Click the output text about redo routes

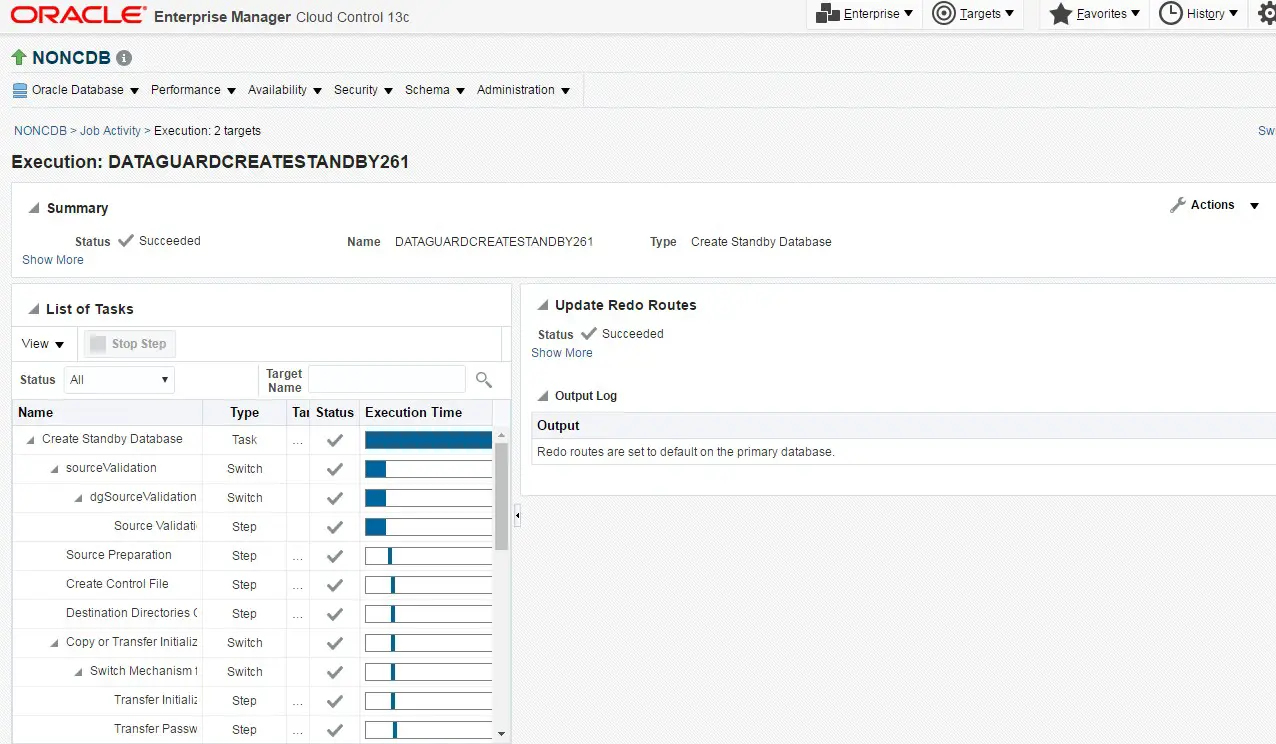tap(686, 452)
